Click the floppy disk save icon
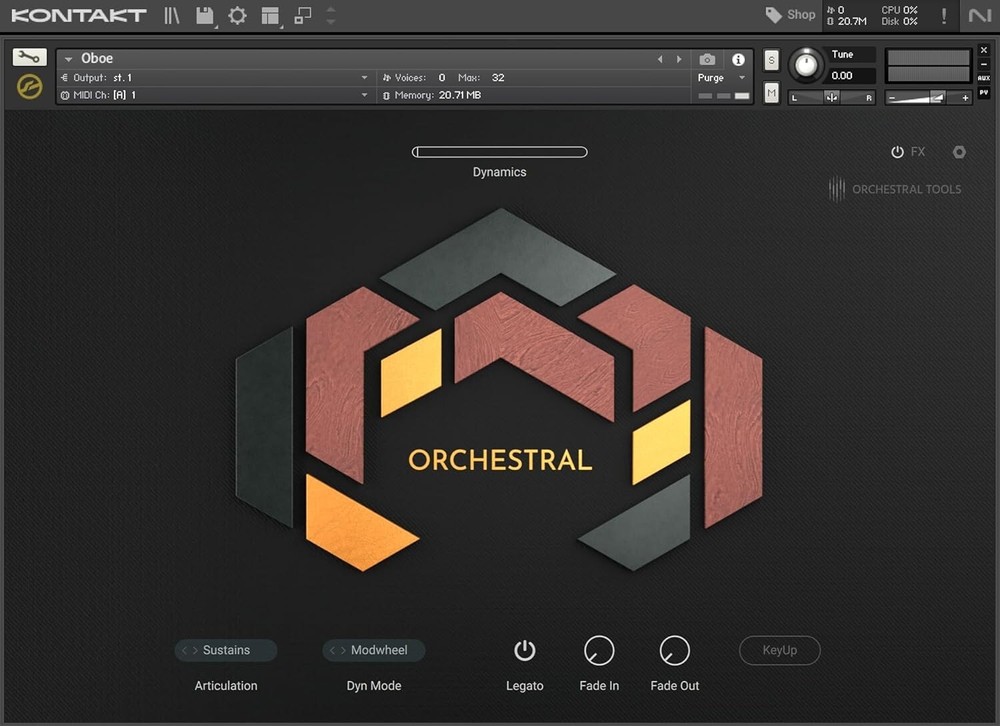The width and height of the screenshot is (1000, 726). pyautogui.click(x=205, y=15)
